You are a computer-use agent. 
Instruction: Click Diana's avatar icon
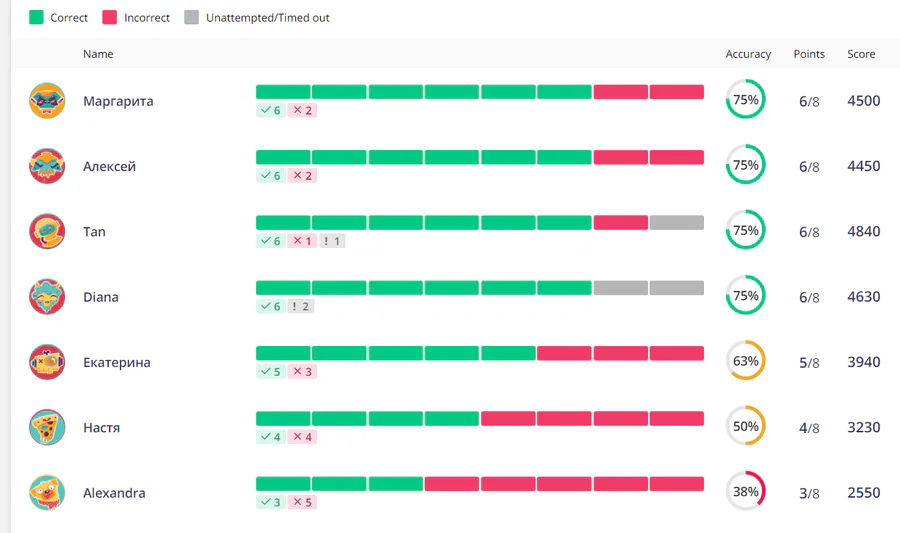pyautogui.click(x=47, y=297)
